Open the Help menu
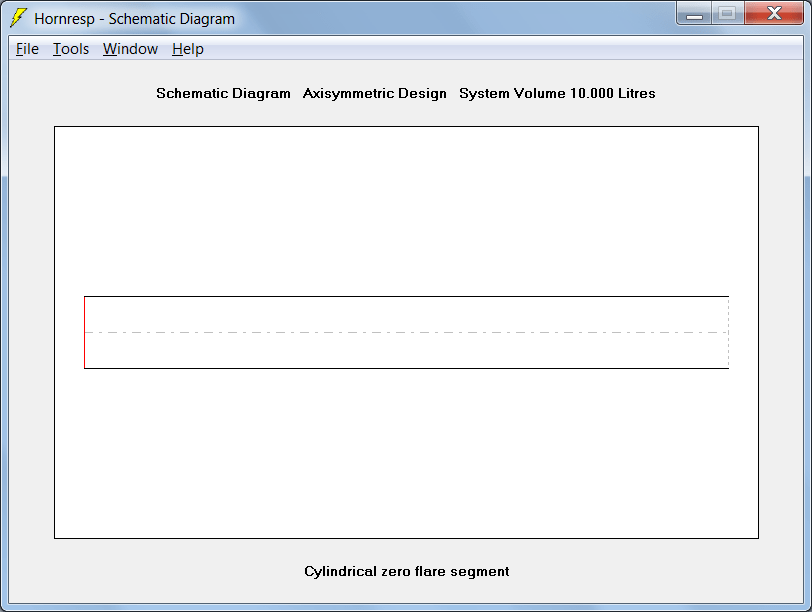Viewport: 812px width, 612px height. click(x=187, y=49)
